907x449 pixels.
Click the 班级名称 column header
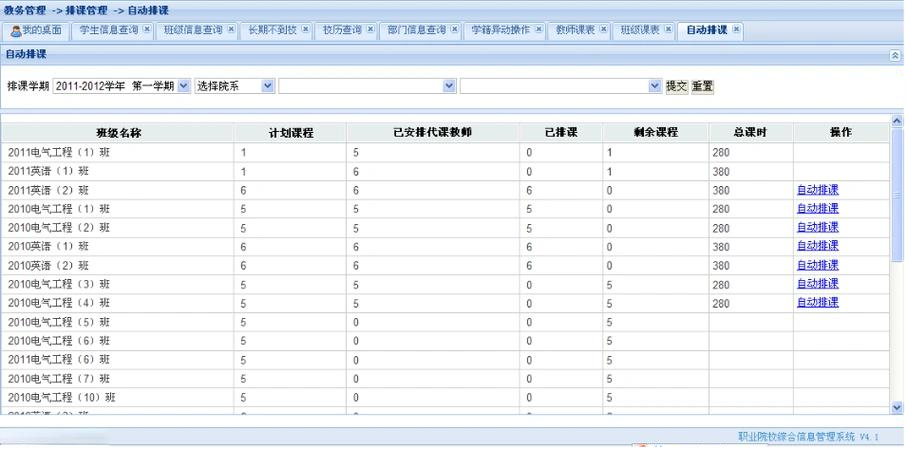click(119, 133)
